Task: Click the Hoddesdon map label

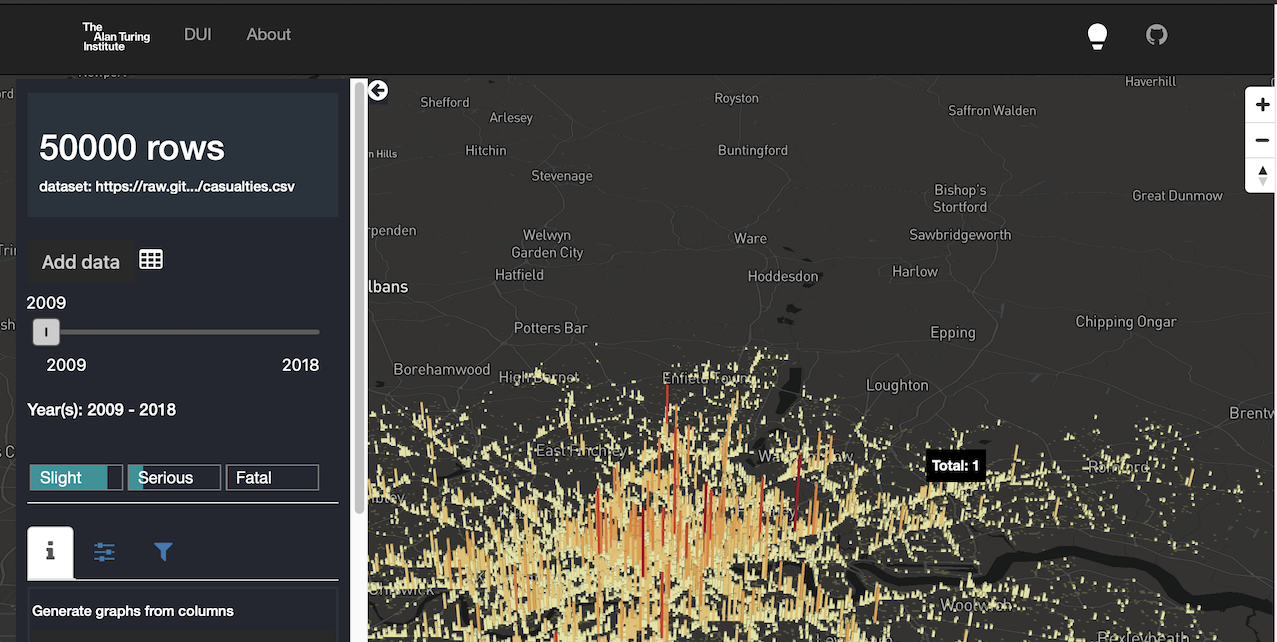Action: pos(783,276)
